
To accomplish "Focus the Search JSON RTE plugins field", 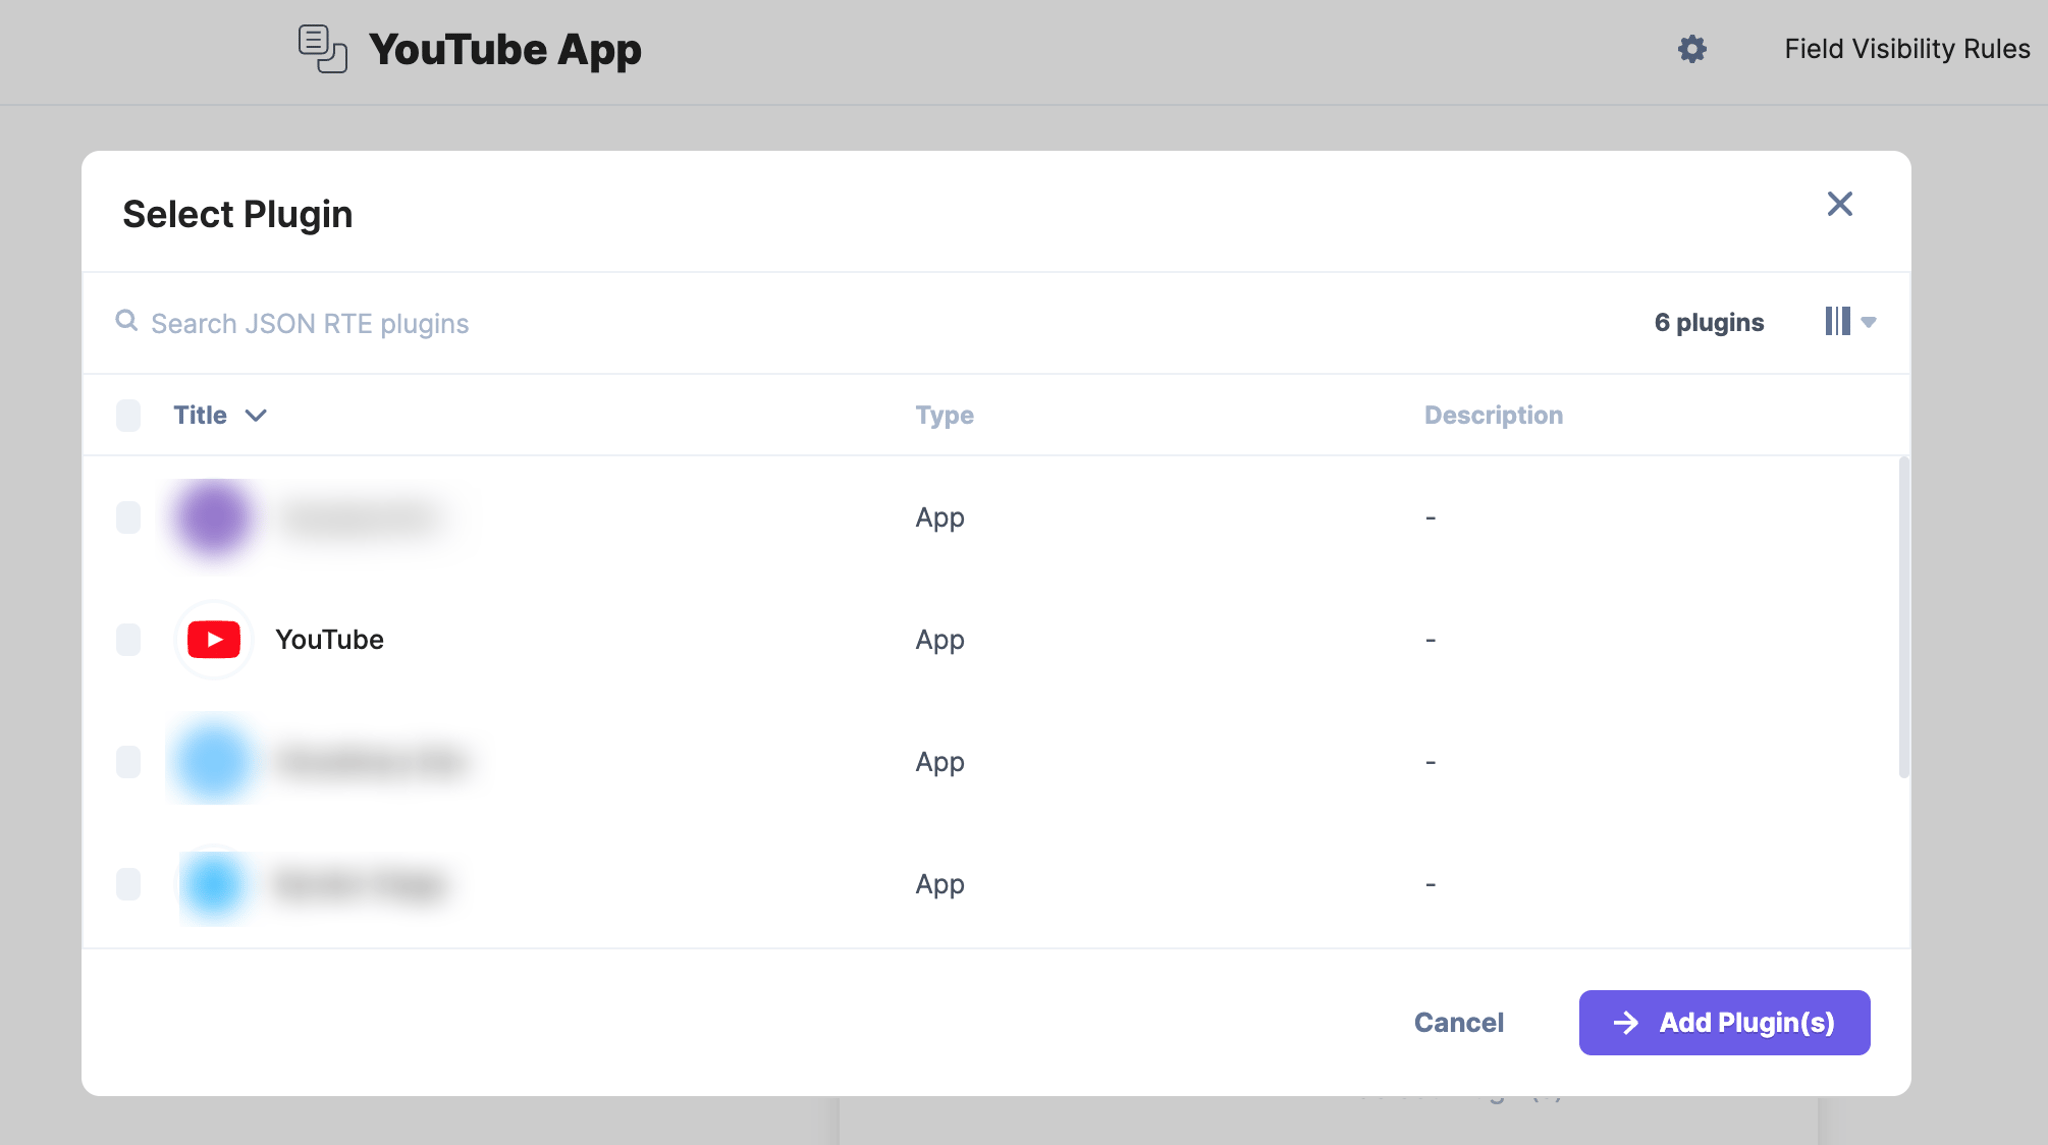I will coord(309,323).
